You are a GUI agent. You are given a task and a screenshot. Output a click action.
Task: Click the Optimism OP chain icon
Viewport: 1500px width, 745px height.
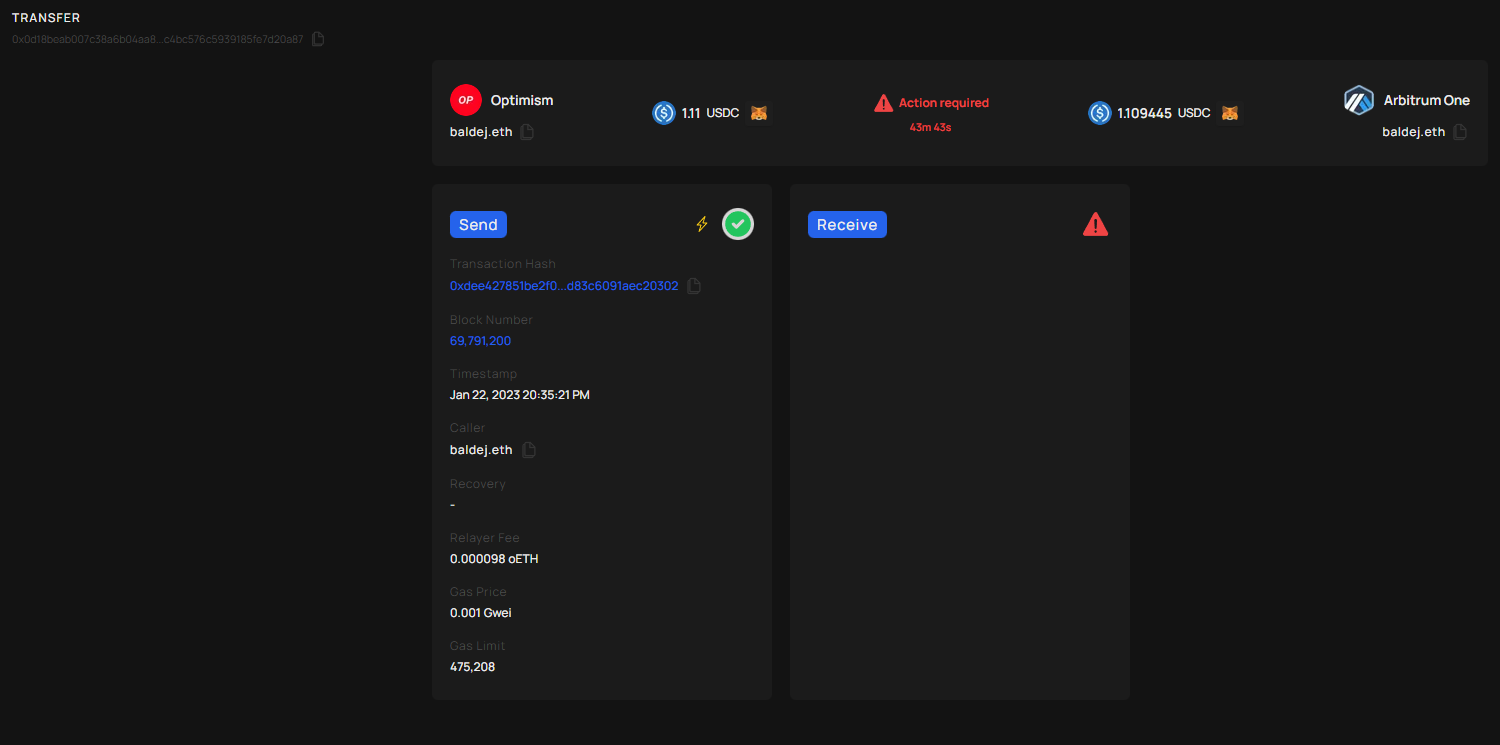(x=465, y=99)
